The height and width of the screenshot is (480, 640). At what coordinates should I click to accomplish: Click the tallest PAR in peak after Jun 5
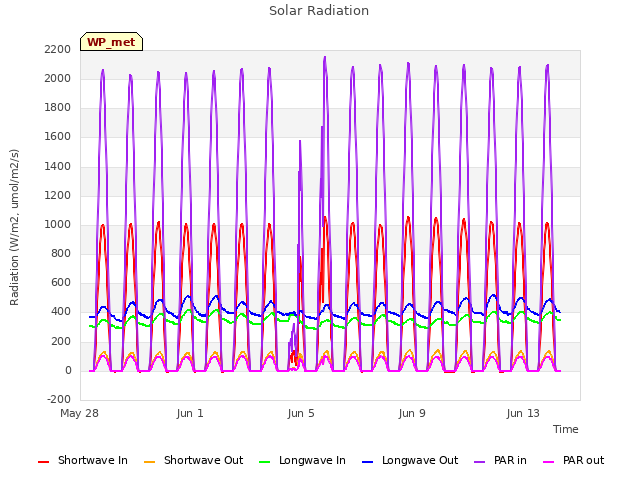coord(325,58)
